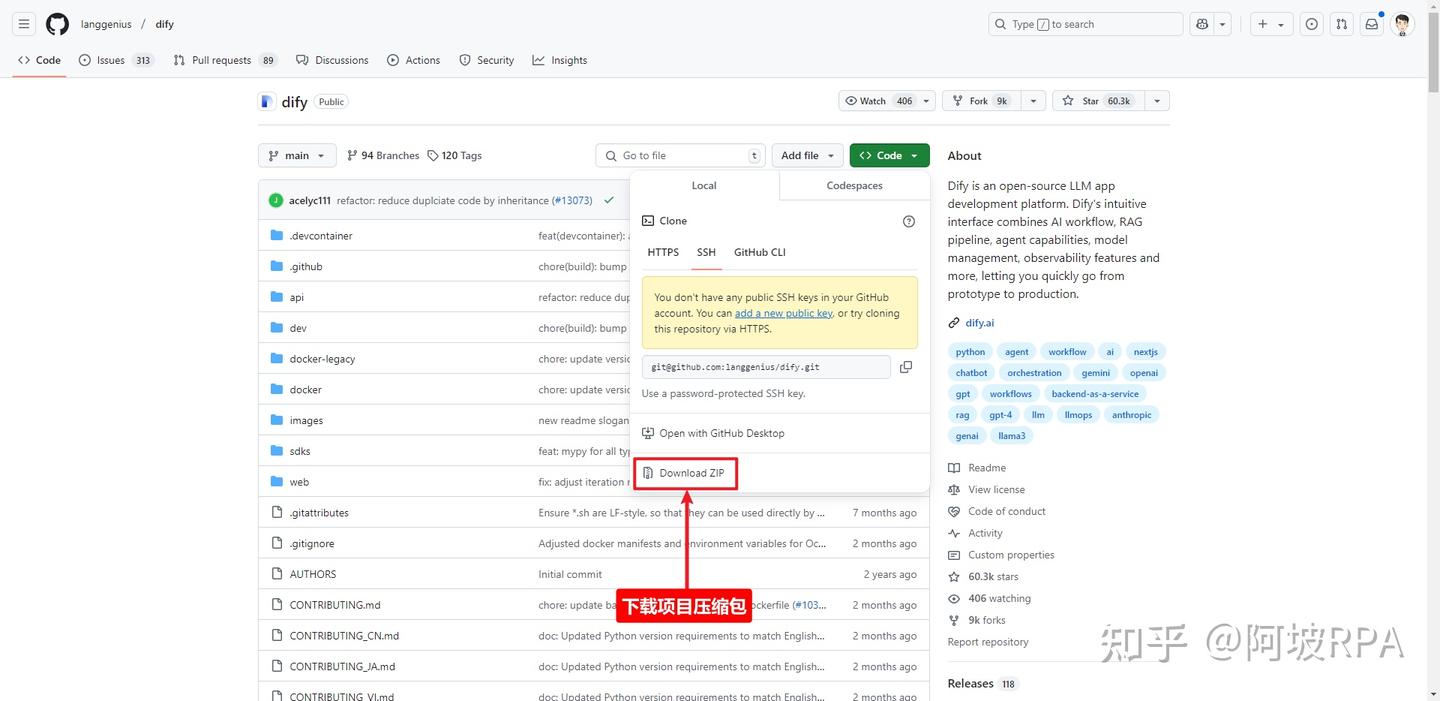Open the docker-legacy folder
This screenshot has width=1440, height=701.
tap(322, 359)
